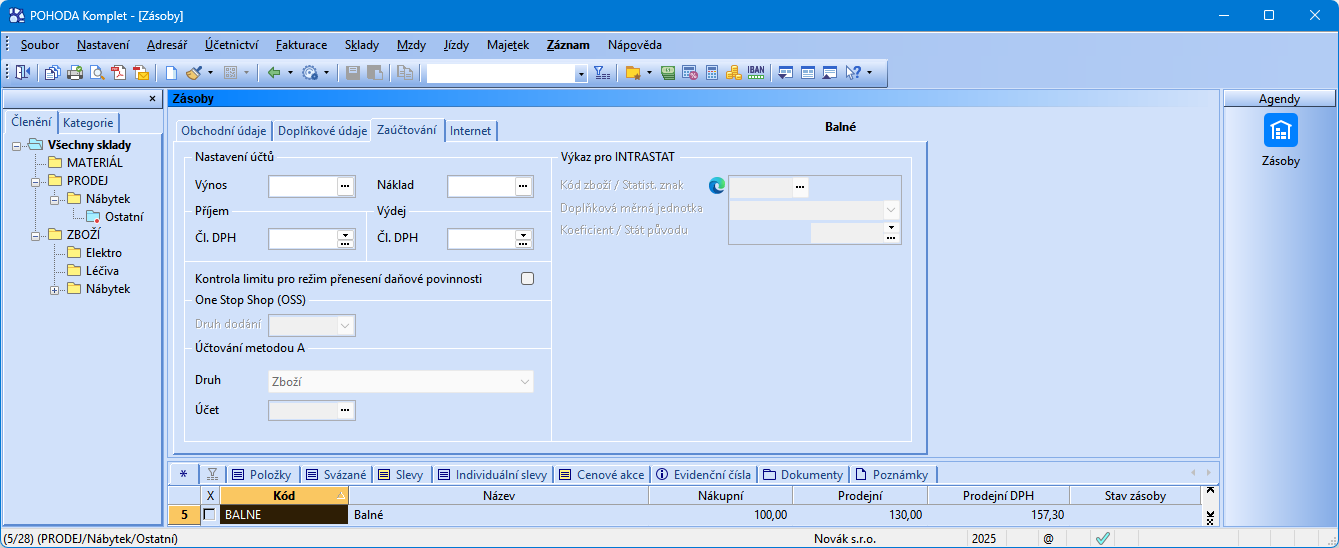Click the Výnos account browse button
1339x548 pixels.
click(345, 186)
